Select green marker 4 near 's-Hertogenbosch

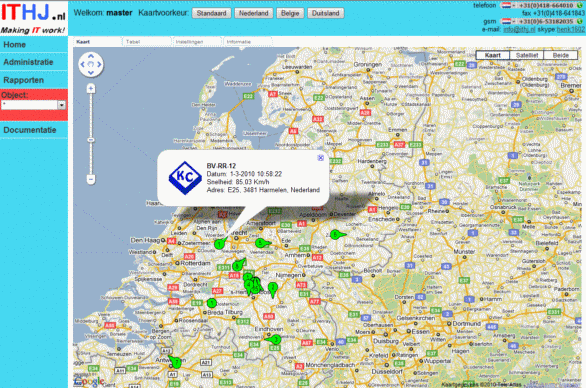point(248,286)
